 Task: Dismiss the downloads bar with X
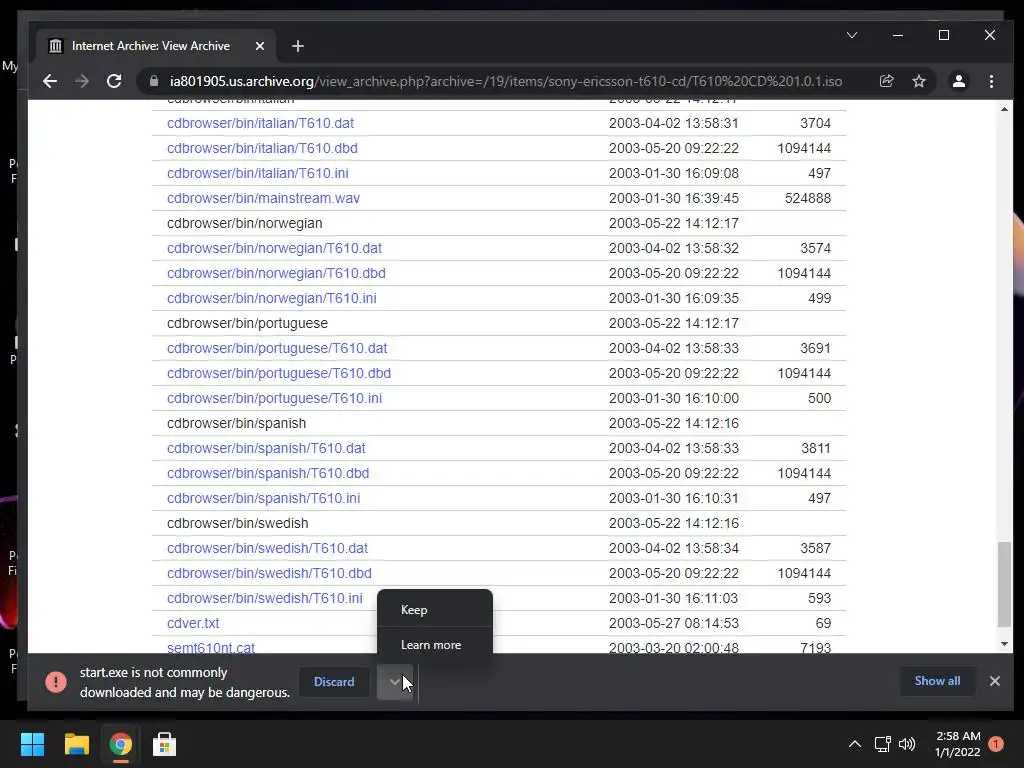pyautogui.click(x=995, y=681)
